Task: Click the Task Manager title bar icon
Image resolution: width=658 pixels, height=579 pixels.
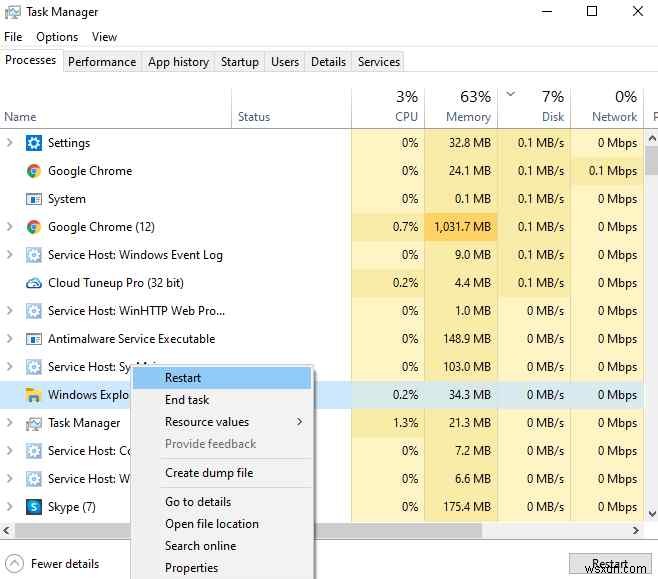Action: (x=12, y=12)
